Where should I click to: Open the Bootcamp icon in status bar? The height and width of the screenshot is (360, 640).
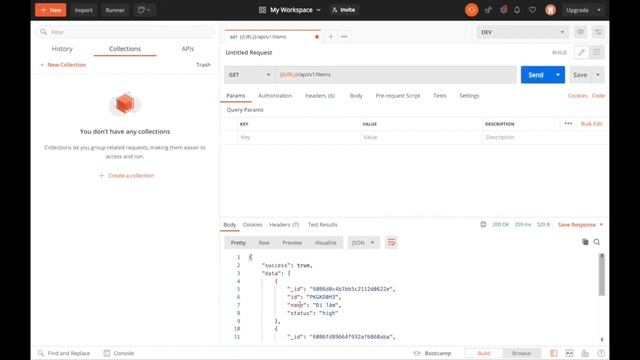pyautogui.click(x=417, y=353)
